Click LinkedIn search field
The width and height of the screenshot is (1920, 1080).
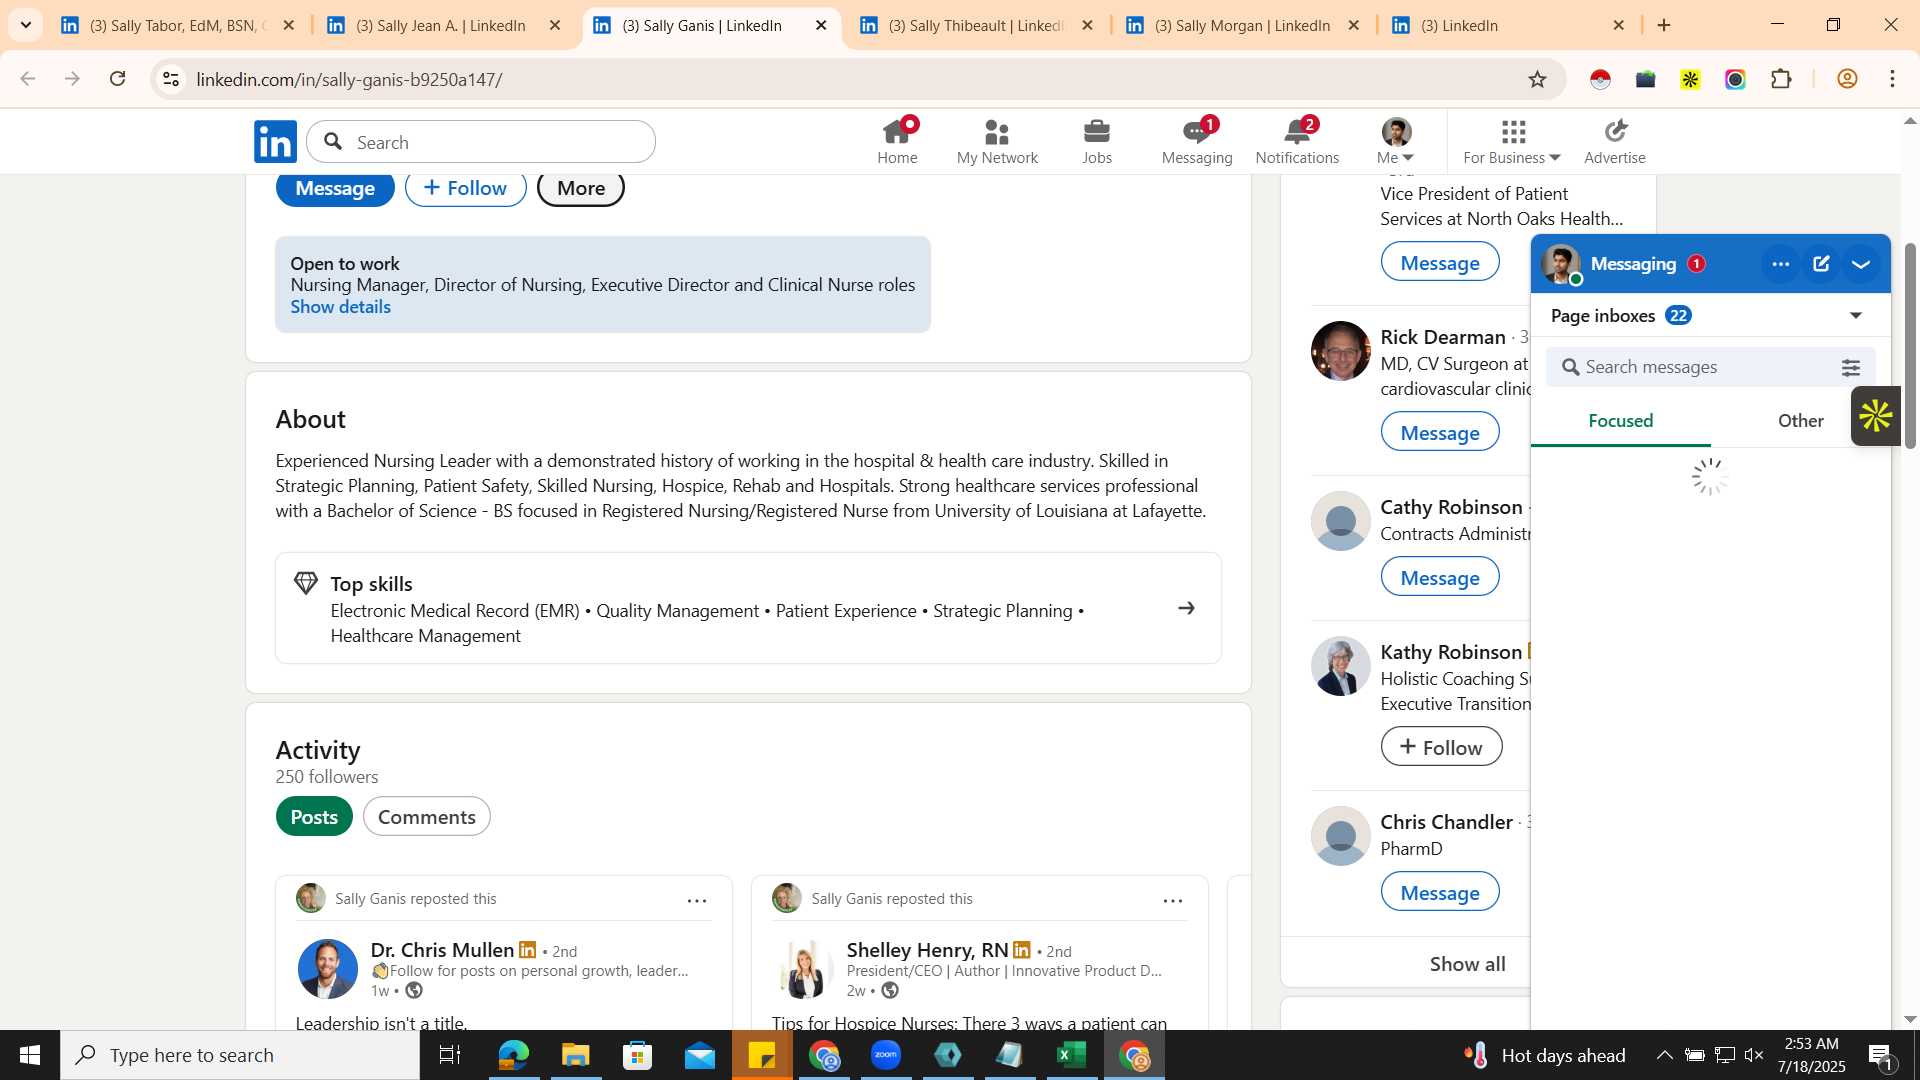click(x=481, y=142)
